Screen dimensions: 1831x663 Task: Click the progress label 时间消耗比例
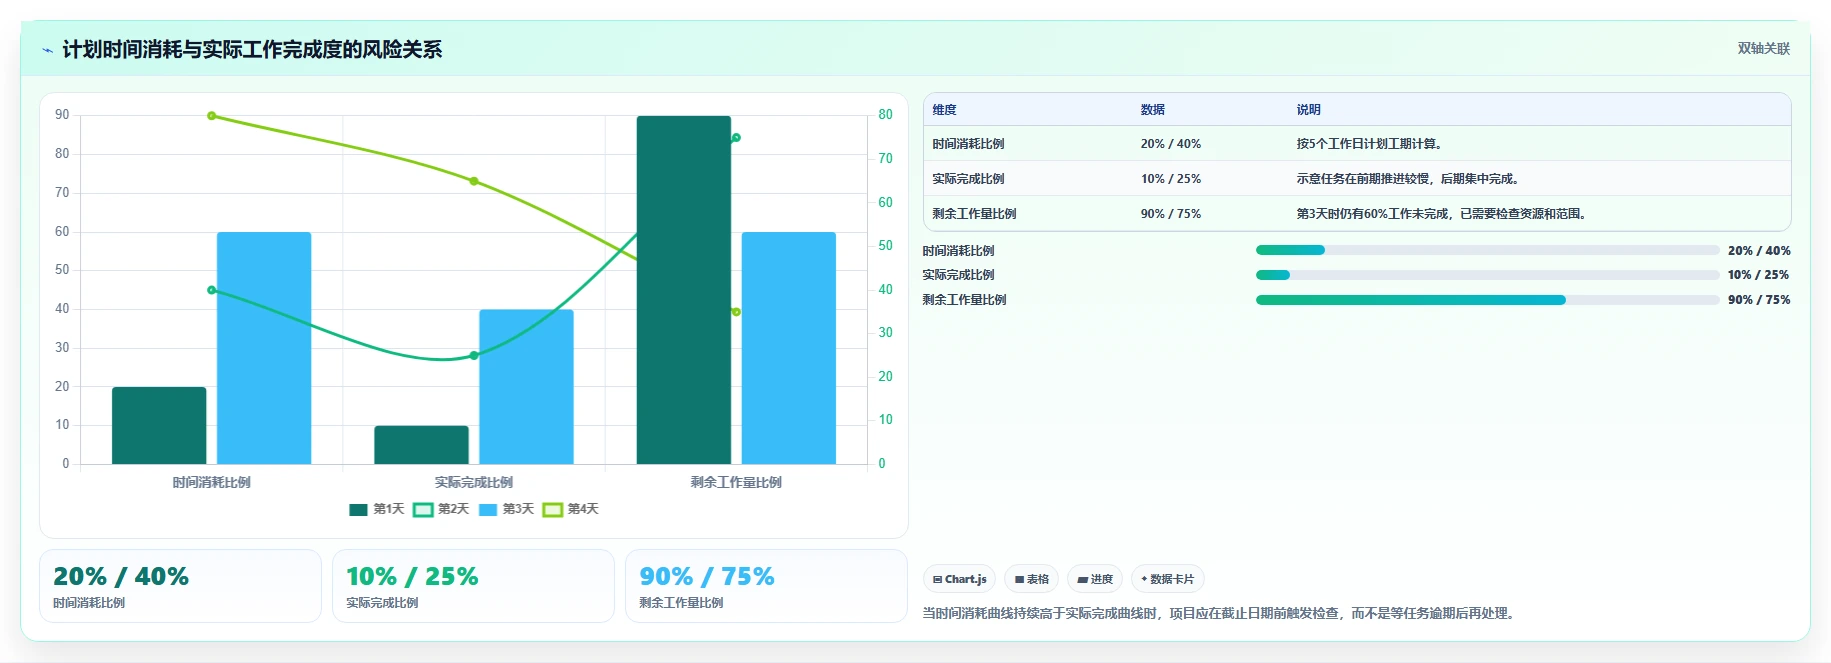tap(958, 251)
